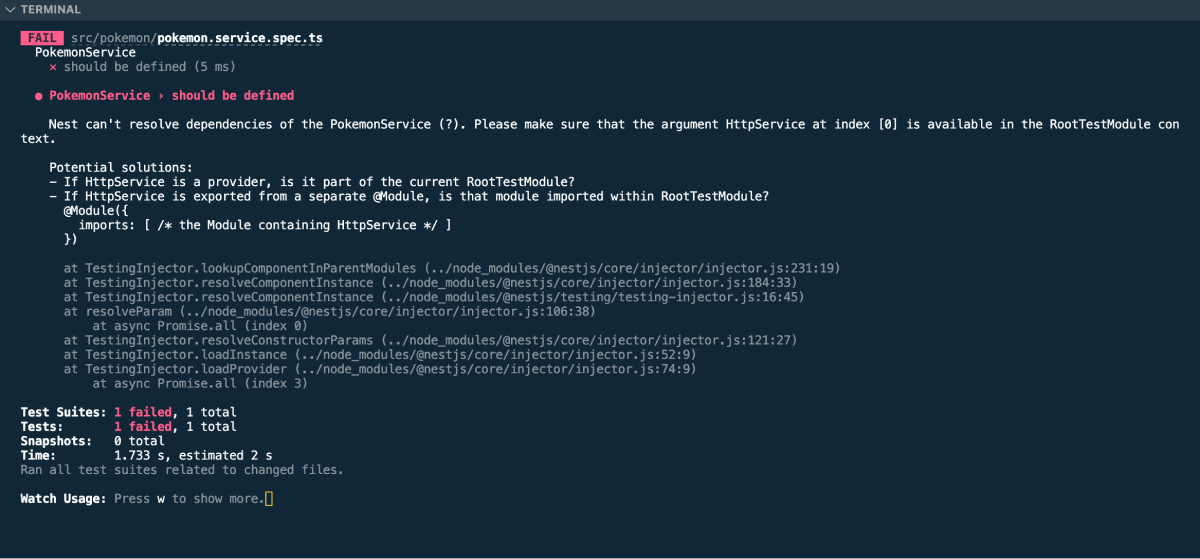Click the terminal cursor after 'show more.'
1200x559 pixels.
[x=268, y=498]
